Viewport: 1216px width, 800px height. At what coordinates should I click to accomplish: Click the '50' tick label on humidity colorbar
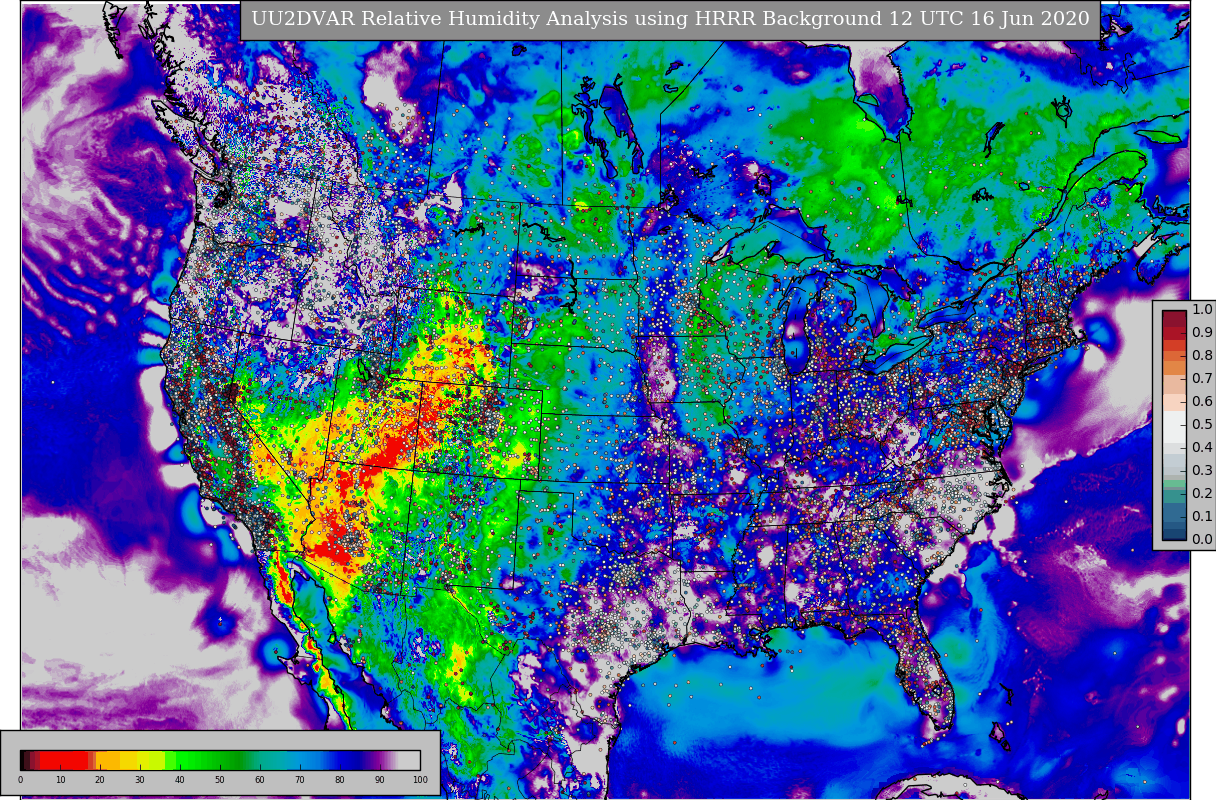(x=220, y=779)
